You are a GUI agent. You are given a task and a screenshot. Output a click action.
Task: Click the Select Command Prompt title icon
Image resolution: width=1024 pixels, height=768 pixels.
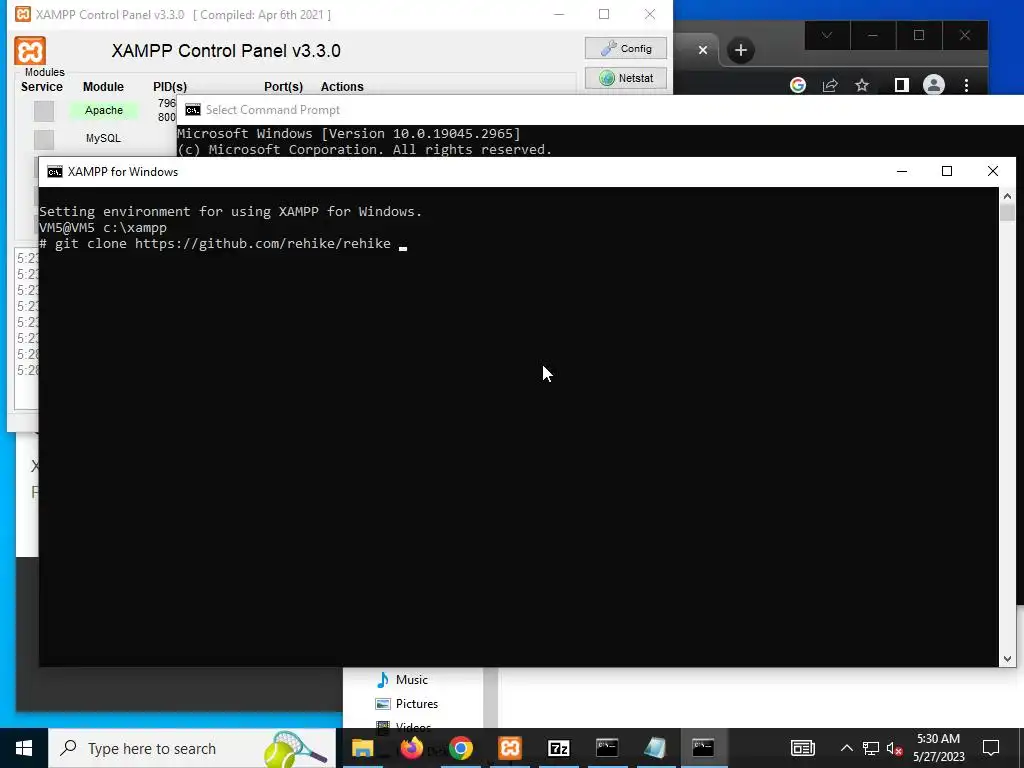coord(193,110)
